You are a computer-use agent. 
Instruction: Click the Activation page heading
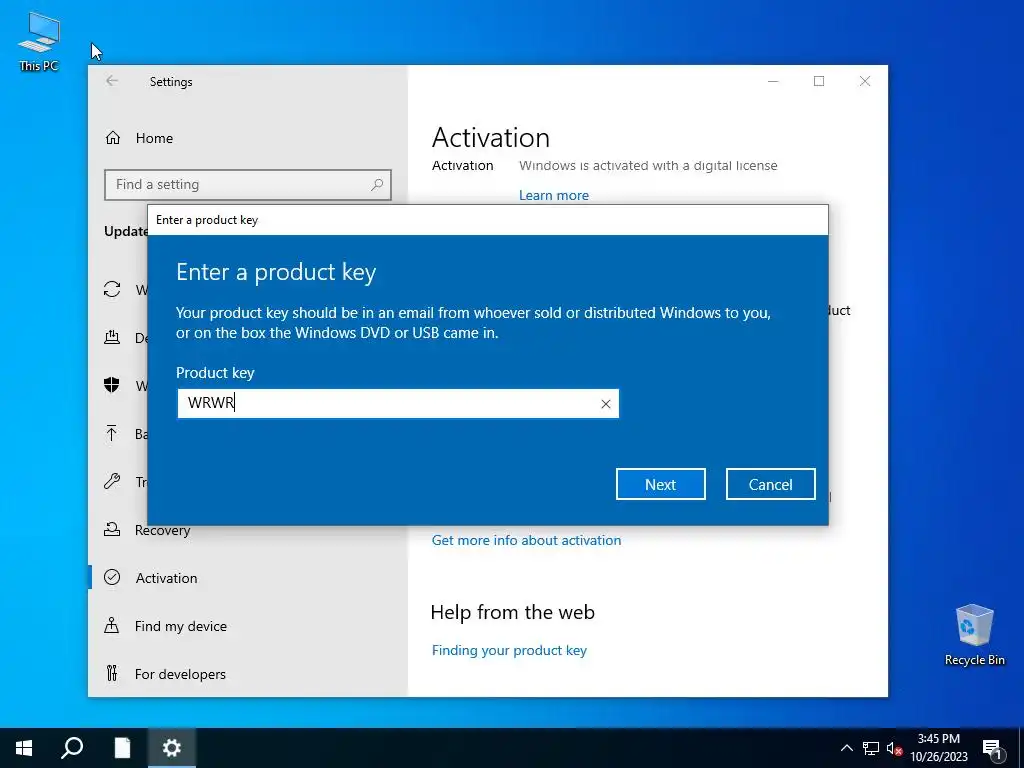click(x=491, y=138)
